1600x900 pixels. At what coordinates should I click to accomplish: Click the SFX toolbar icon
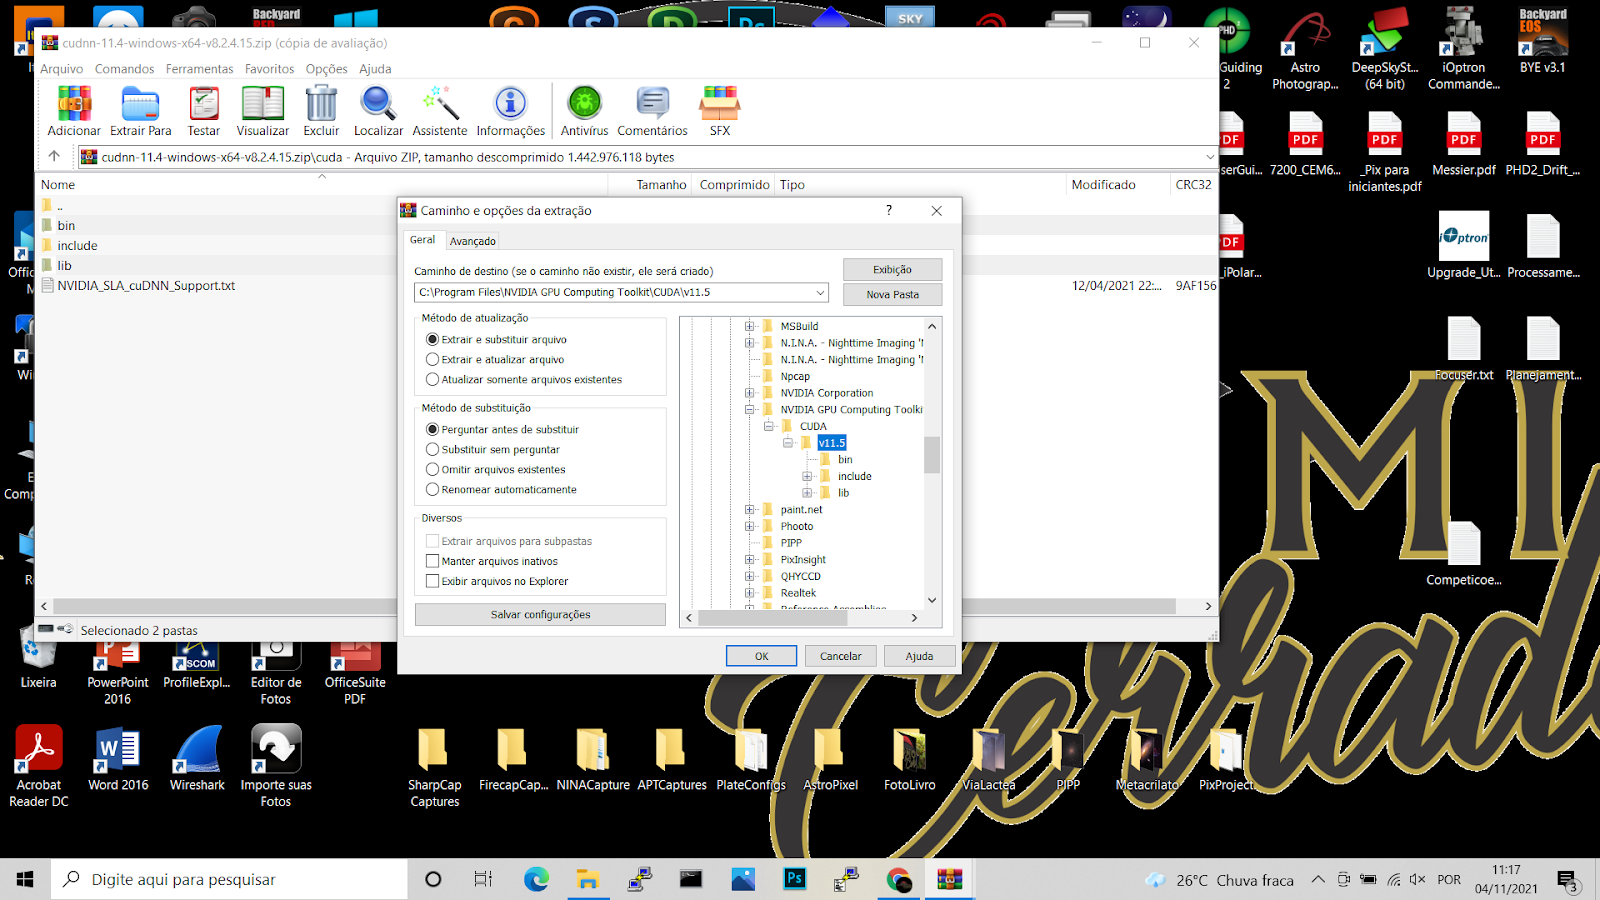click(720, 110)
